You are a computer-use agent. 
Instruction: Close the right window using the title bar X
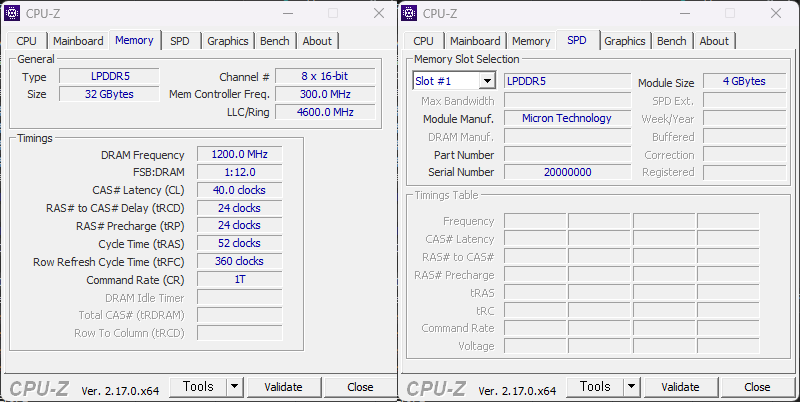pyautogui.click(x=775, y=13)
